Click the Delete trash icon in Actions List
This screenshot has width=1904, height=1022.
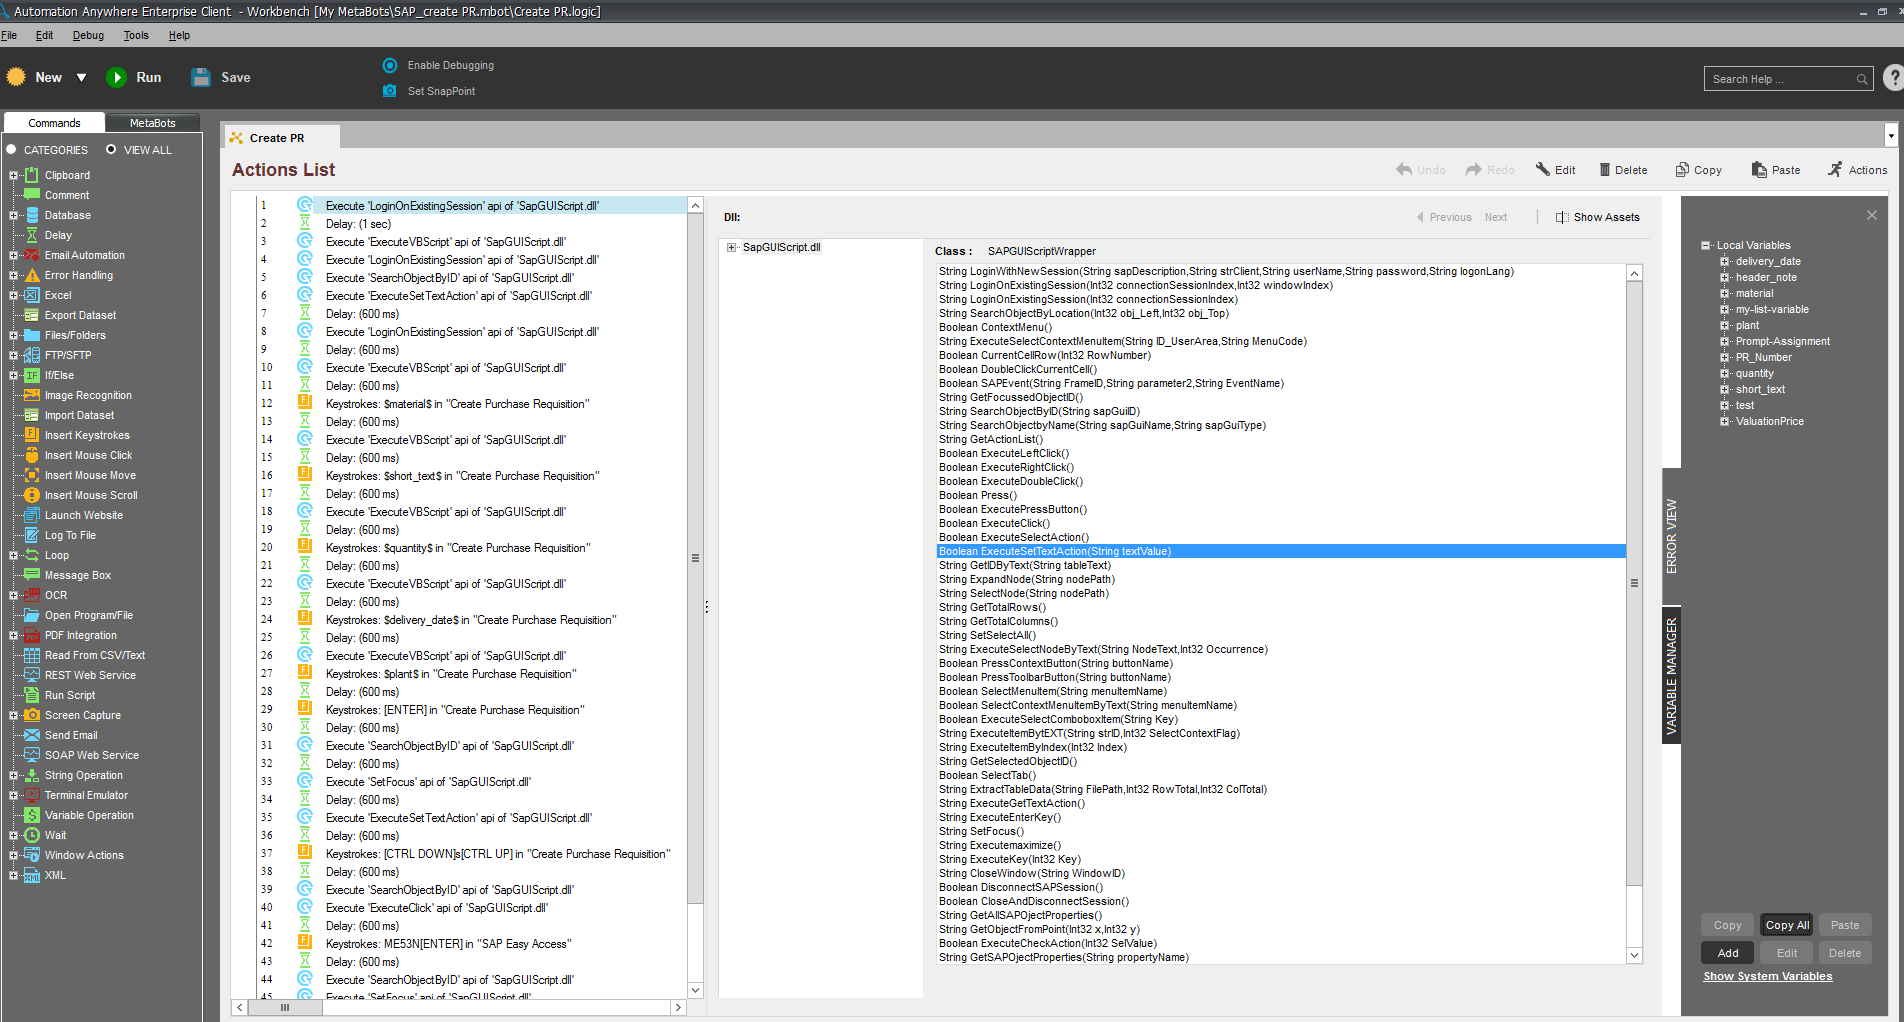[1605, 170]
